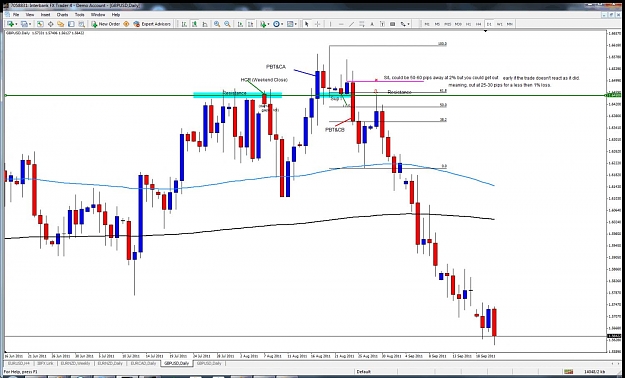This screenshot has width=625, height=378.
Task: Select the Horizontal Line drawing tool
Action: pyautogui.click(x=341, y=24)
